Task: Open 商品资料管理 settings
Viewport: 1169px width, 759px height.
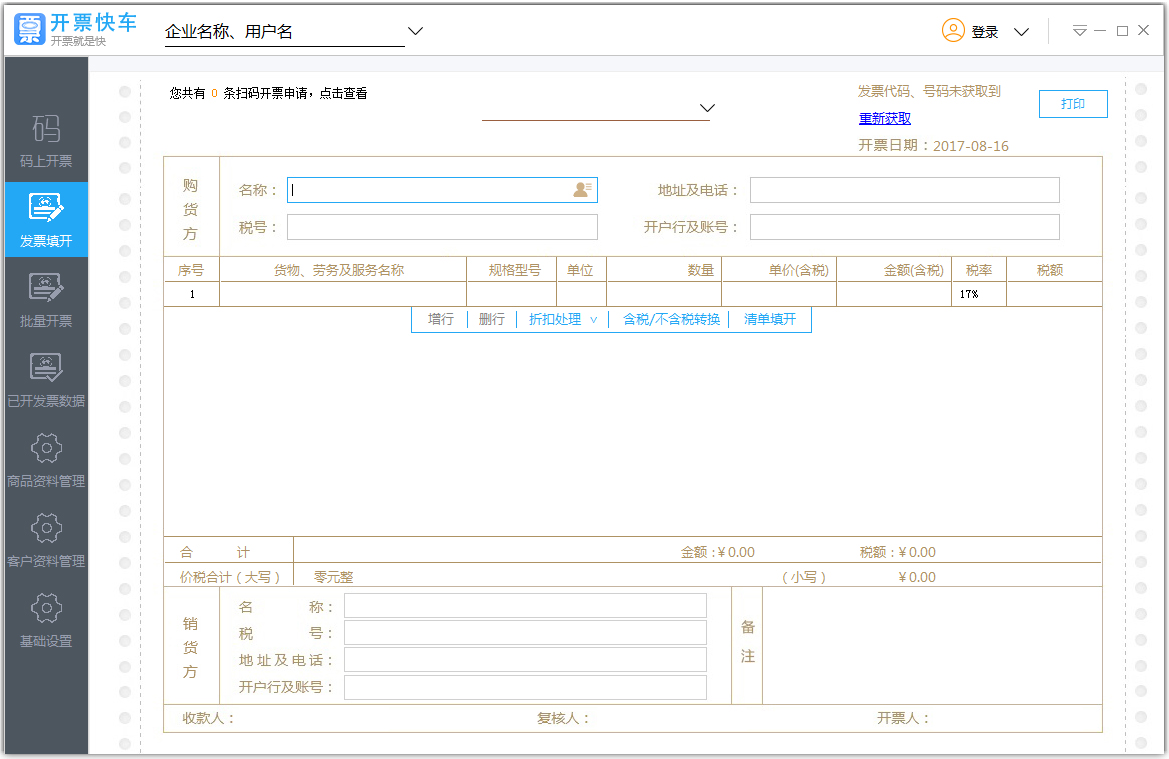Action: (x=46, y=460)
